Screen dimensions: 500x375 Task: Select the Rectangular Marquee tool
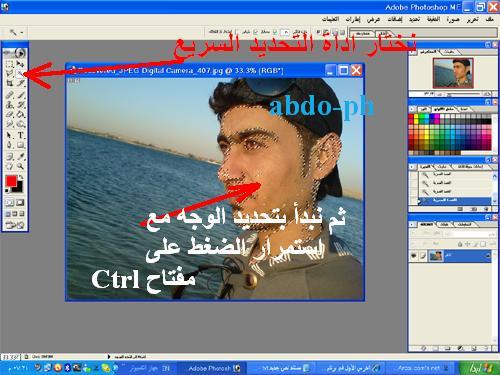click(10, 63)
